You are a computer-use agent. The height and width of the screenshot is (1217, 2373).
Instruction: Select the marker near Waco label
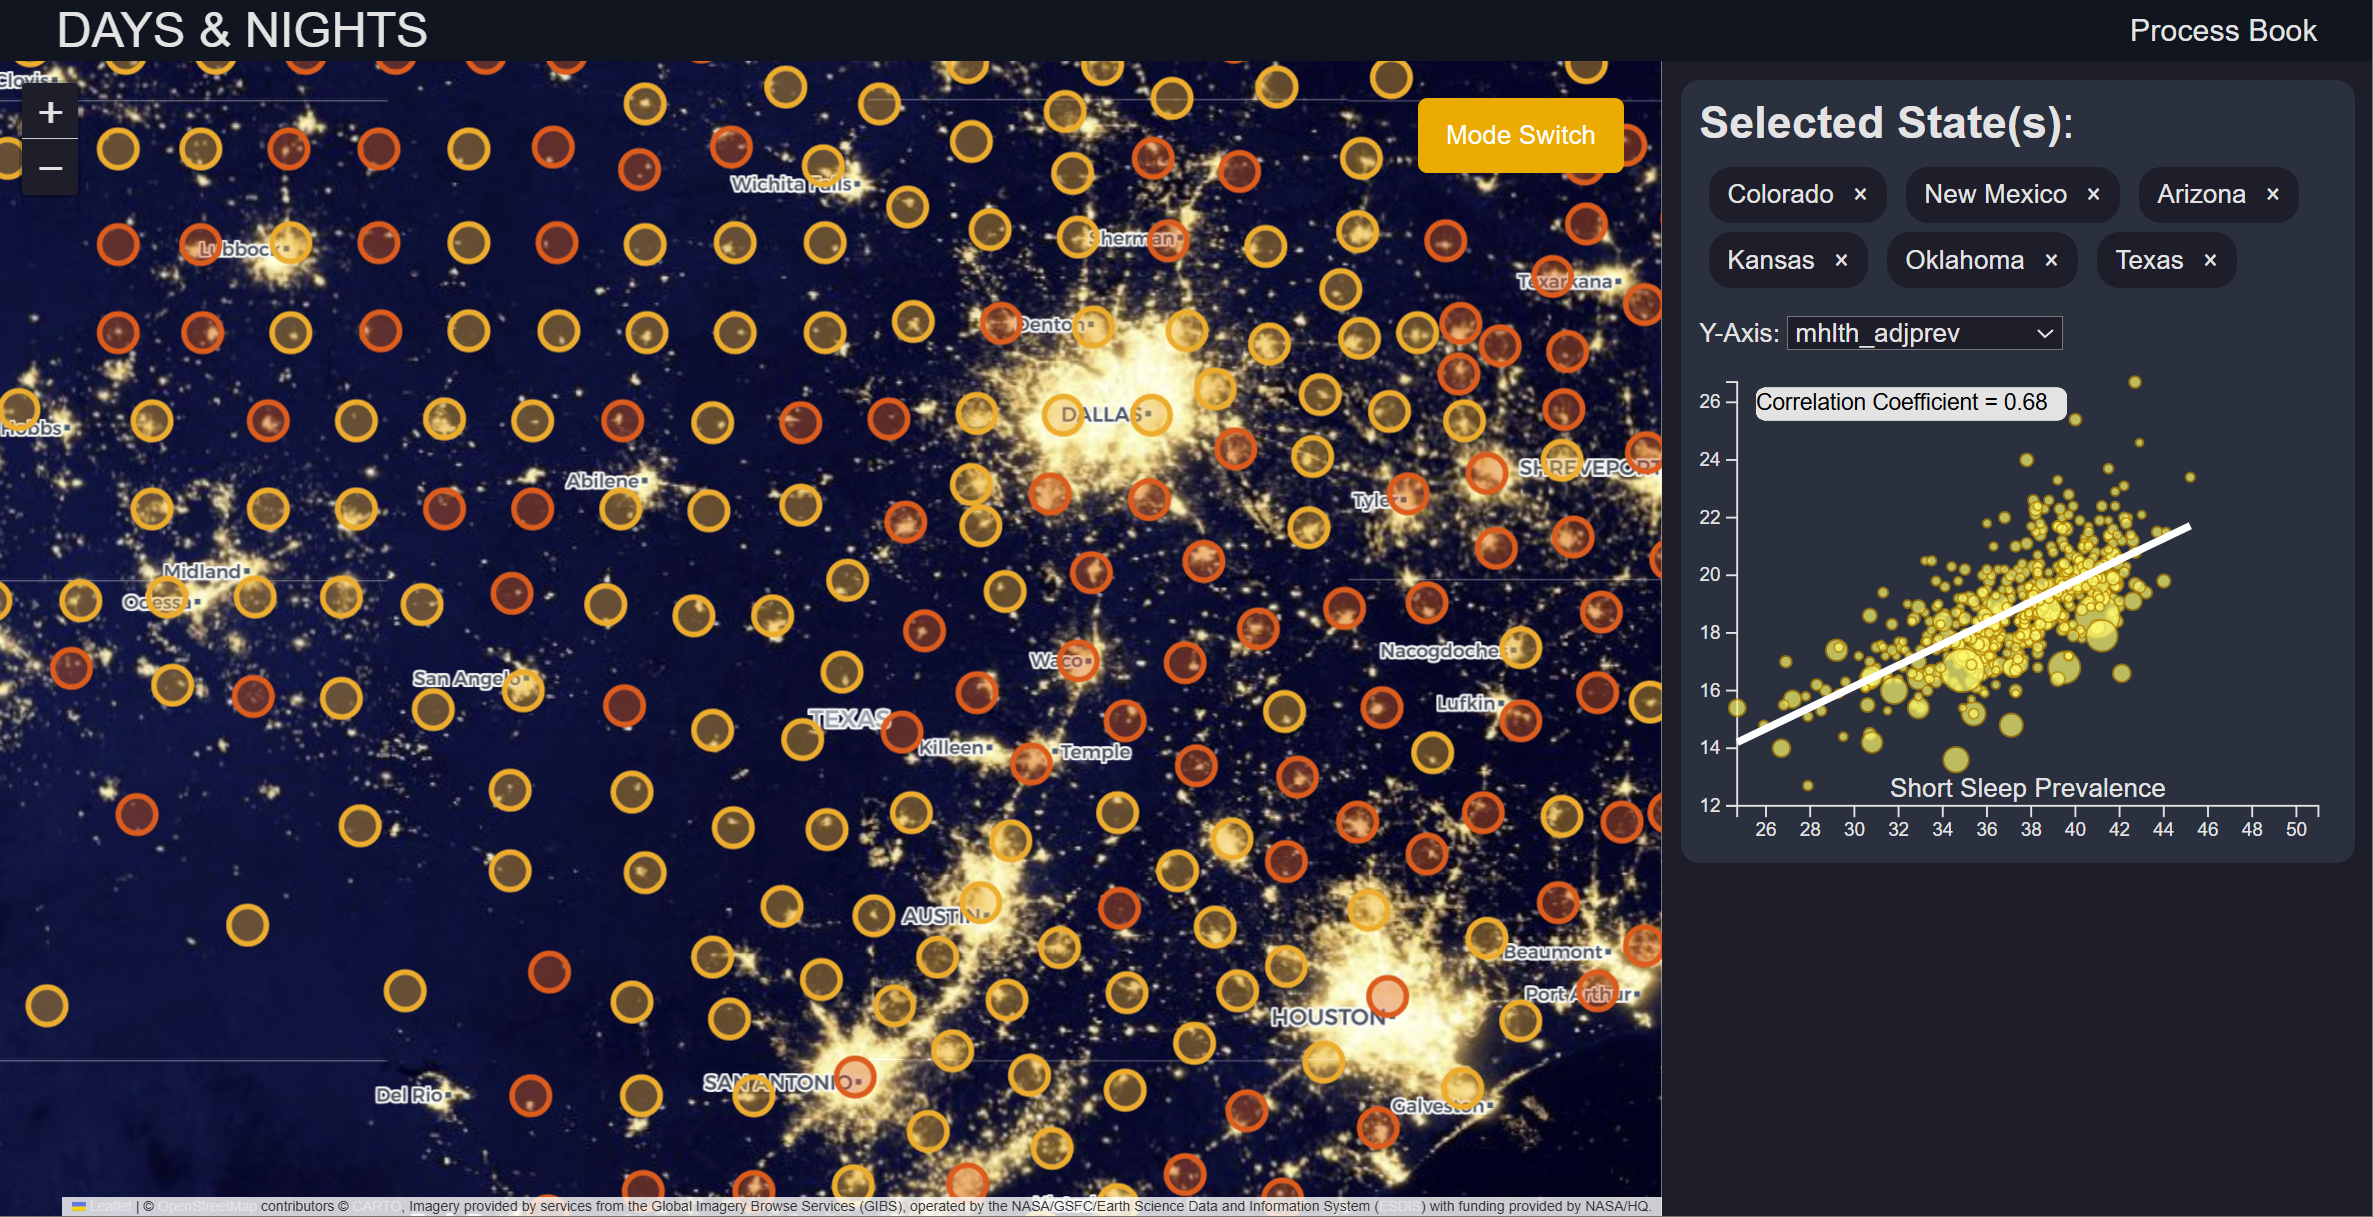[x=1078, y=660]
